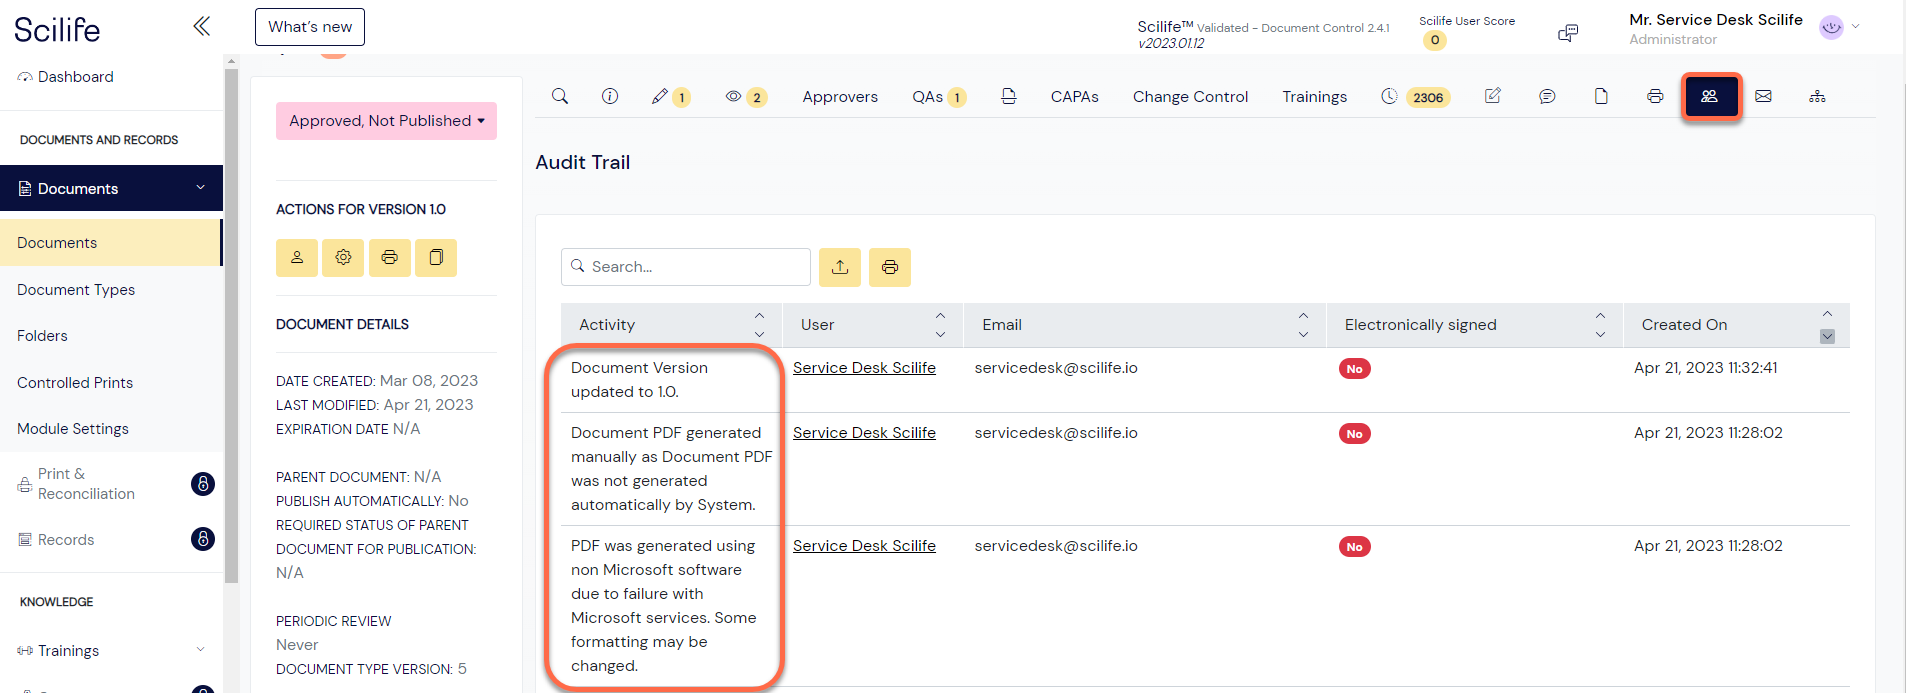Click the No signed badge in first row

[x=1355, y=369]
